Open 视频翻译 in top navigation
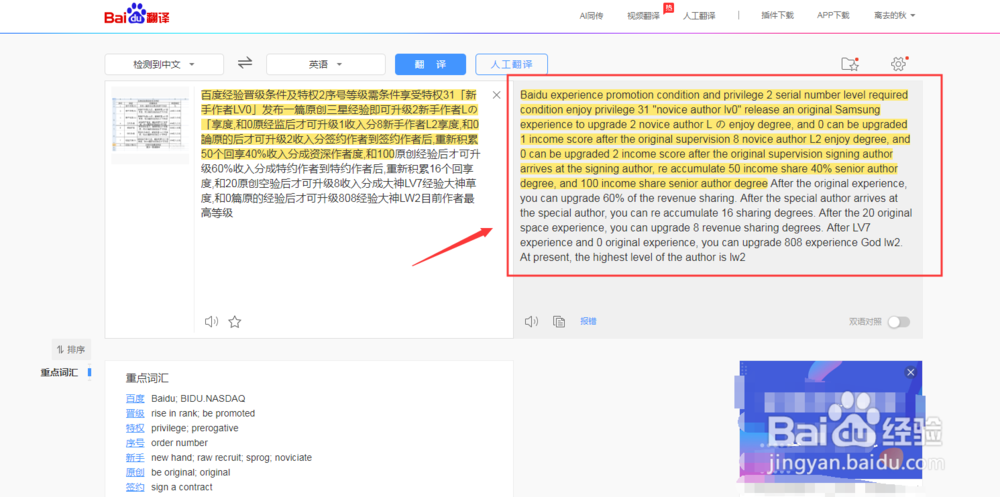This screenshot has height=497, width=1000. pyautogui.click(x=643, y=15)
